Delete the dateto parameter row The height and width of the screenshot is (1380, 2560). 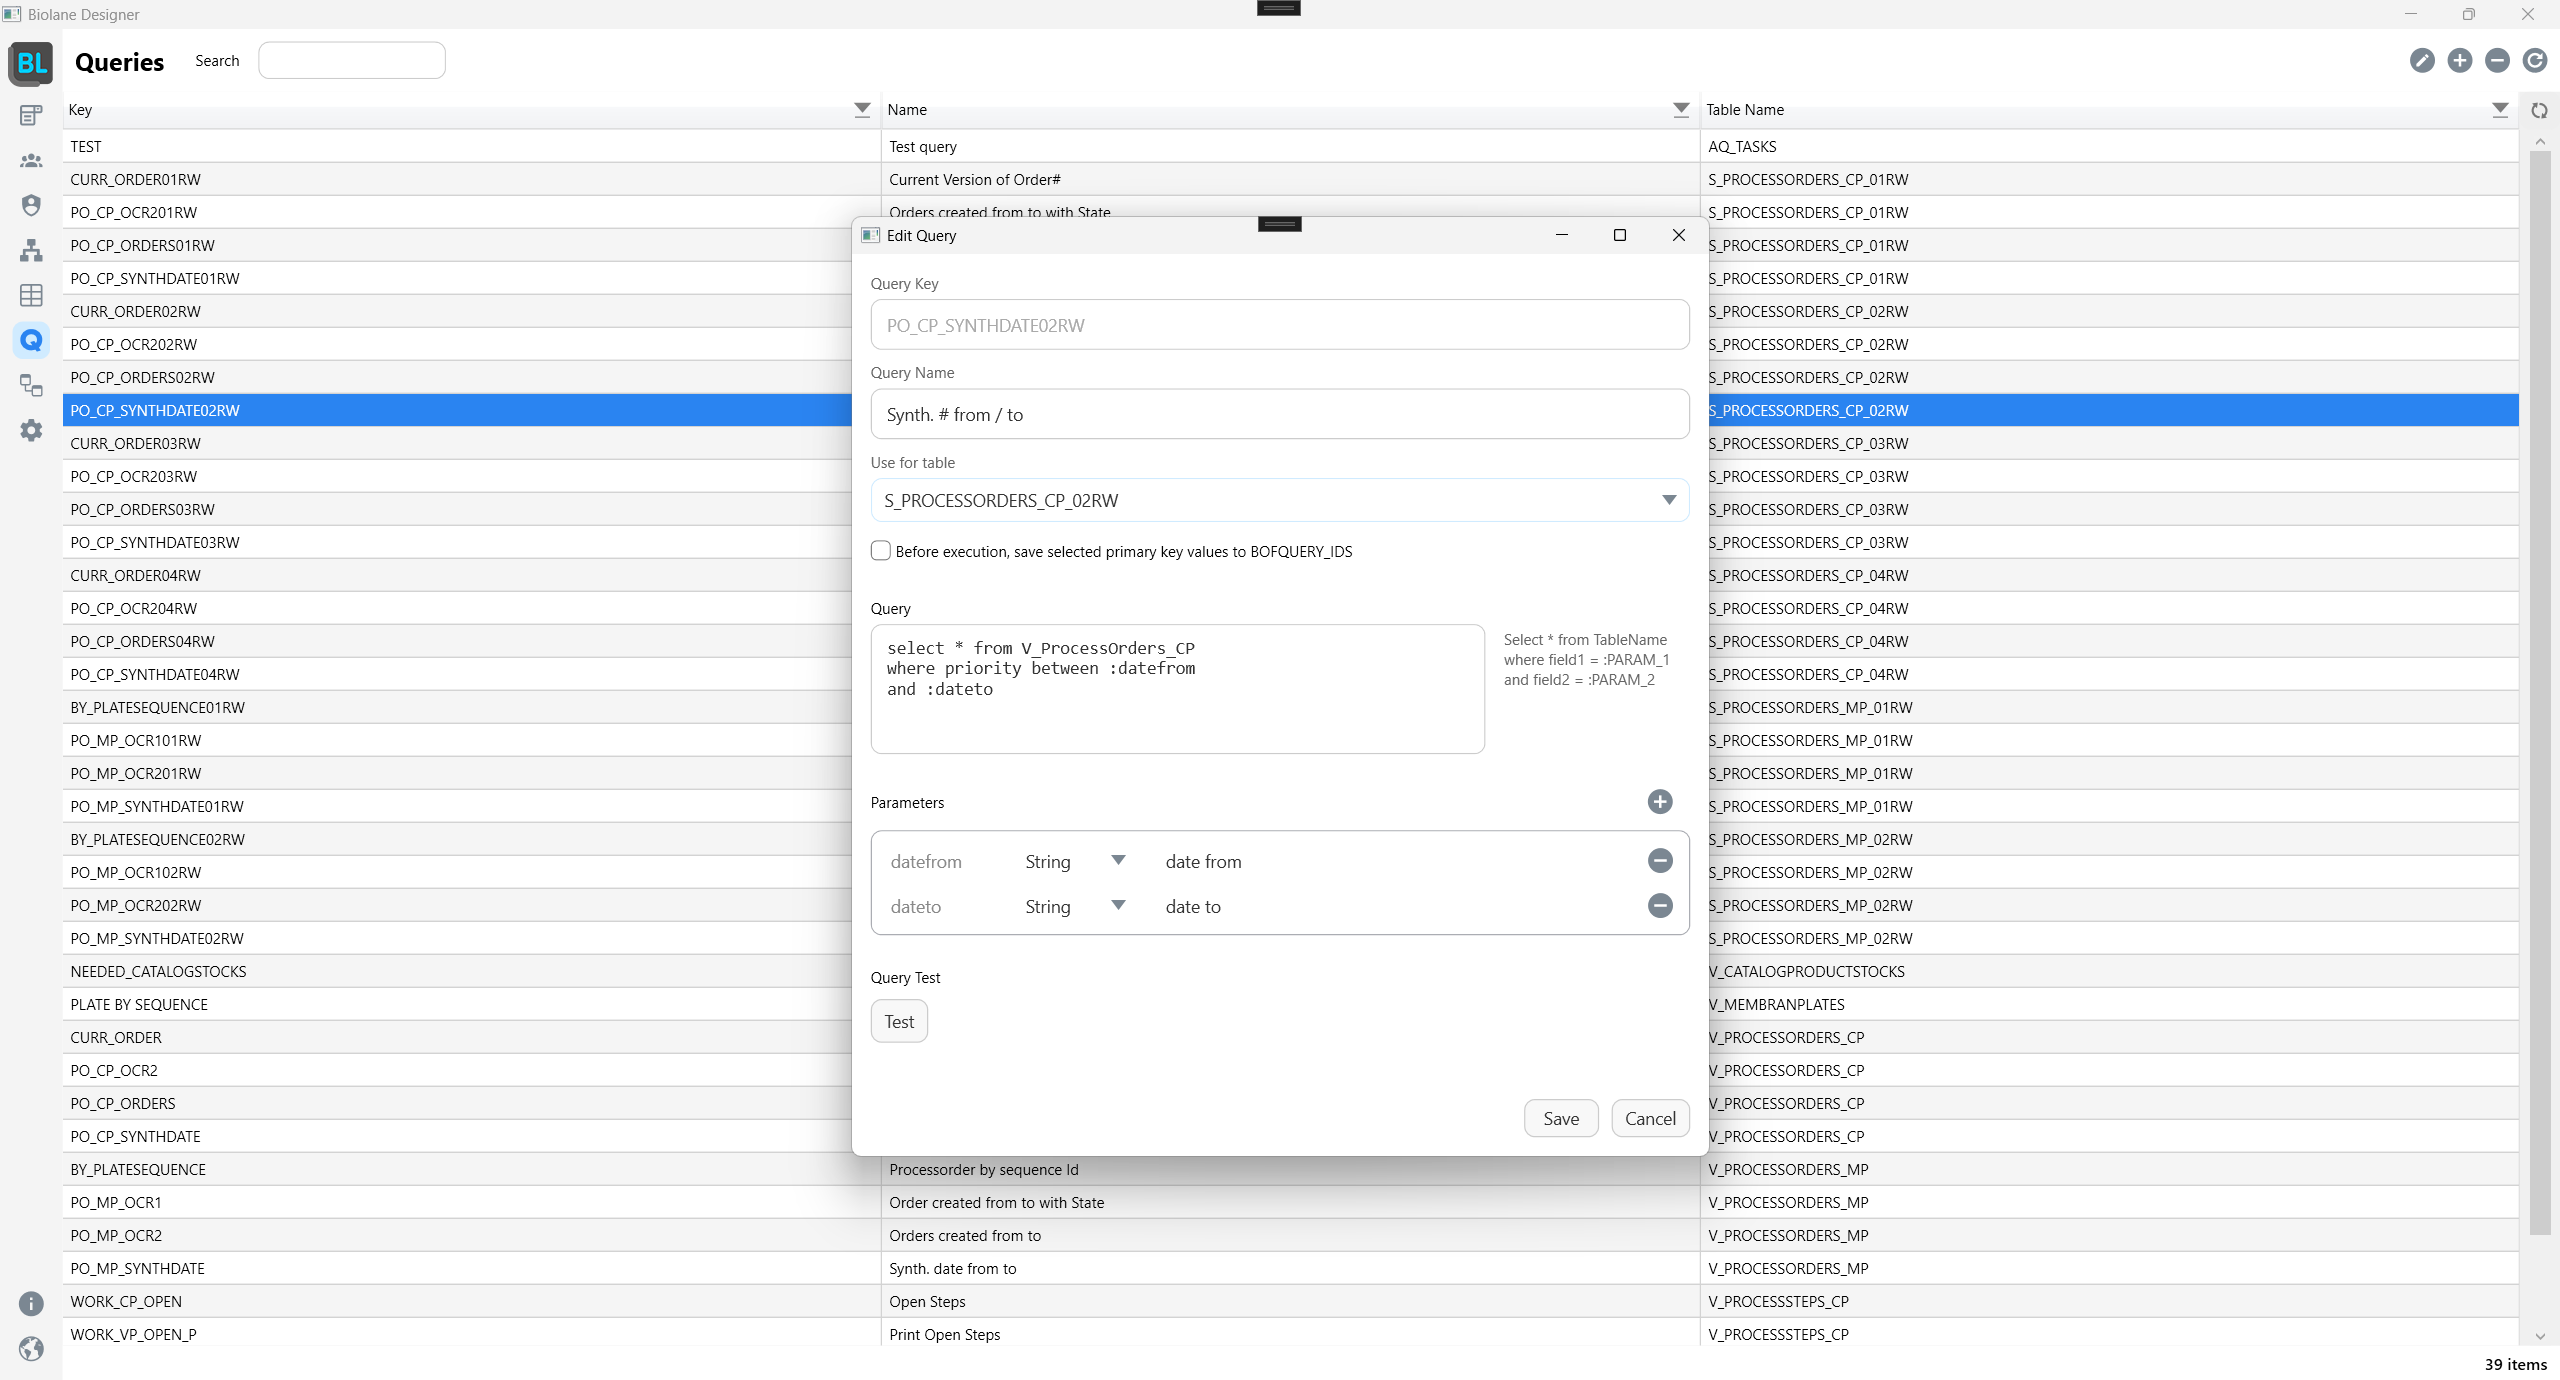point(1660,906)
